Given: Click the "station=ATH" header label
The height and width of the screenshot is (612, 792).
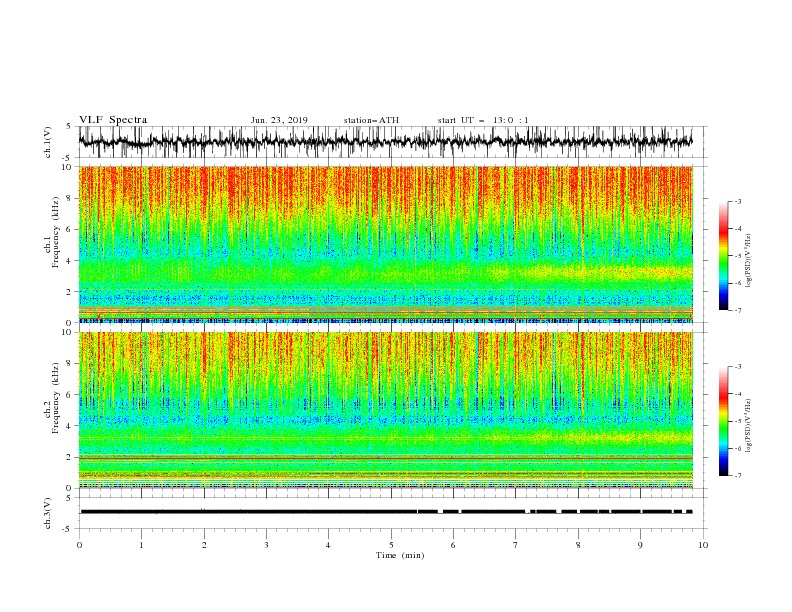Looking at the screenshot, I should coord(371,120).
